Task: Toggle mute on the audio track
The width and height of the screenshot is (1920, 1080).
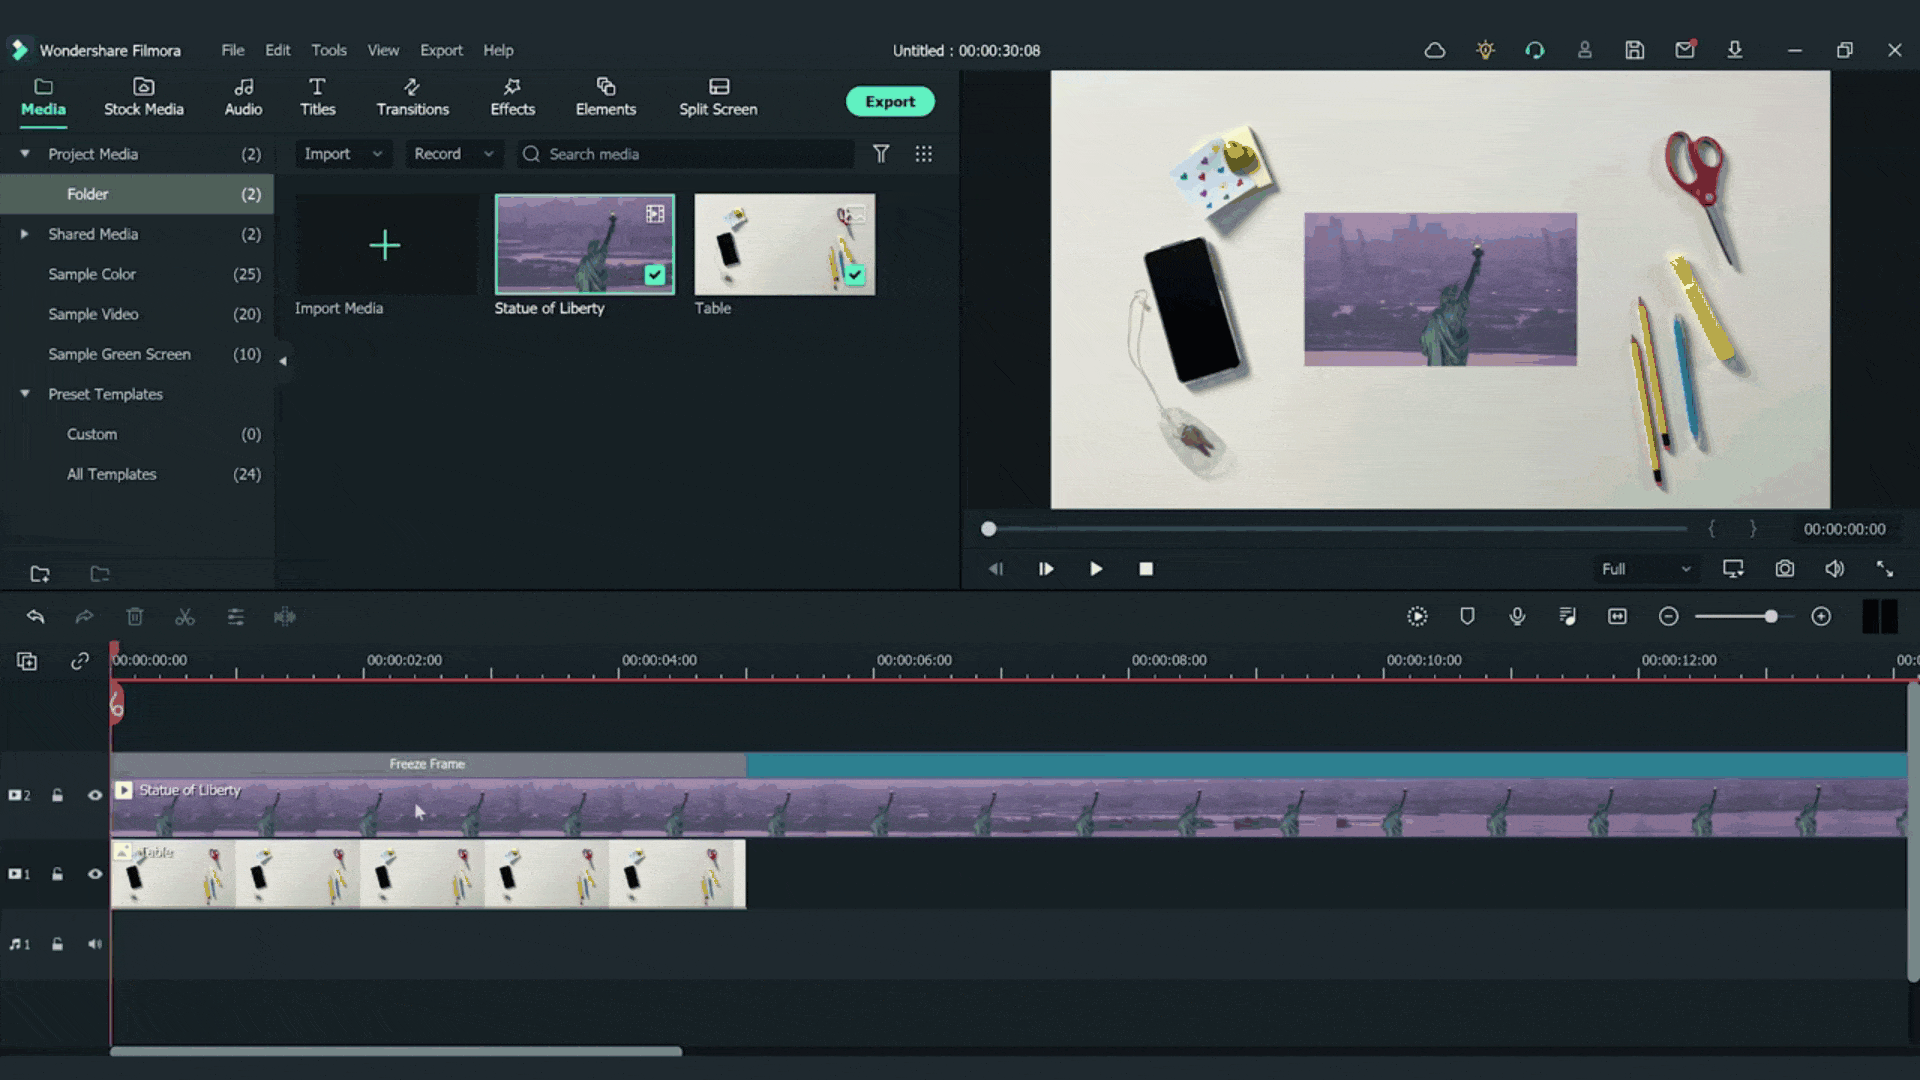Action: click(94, 944)
